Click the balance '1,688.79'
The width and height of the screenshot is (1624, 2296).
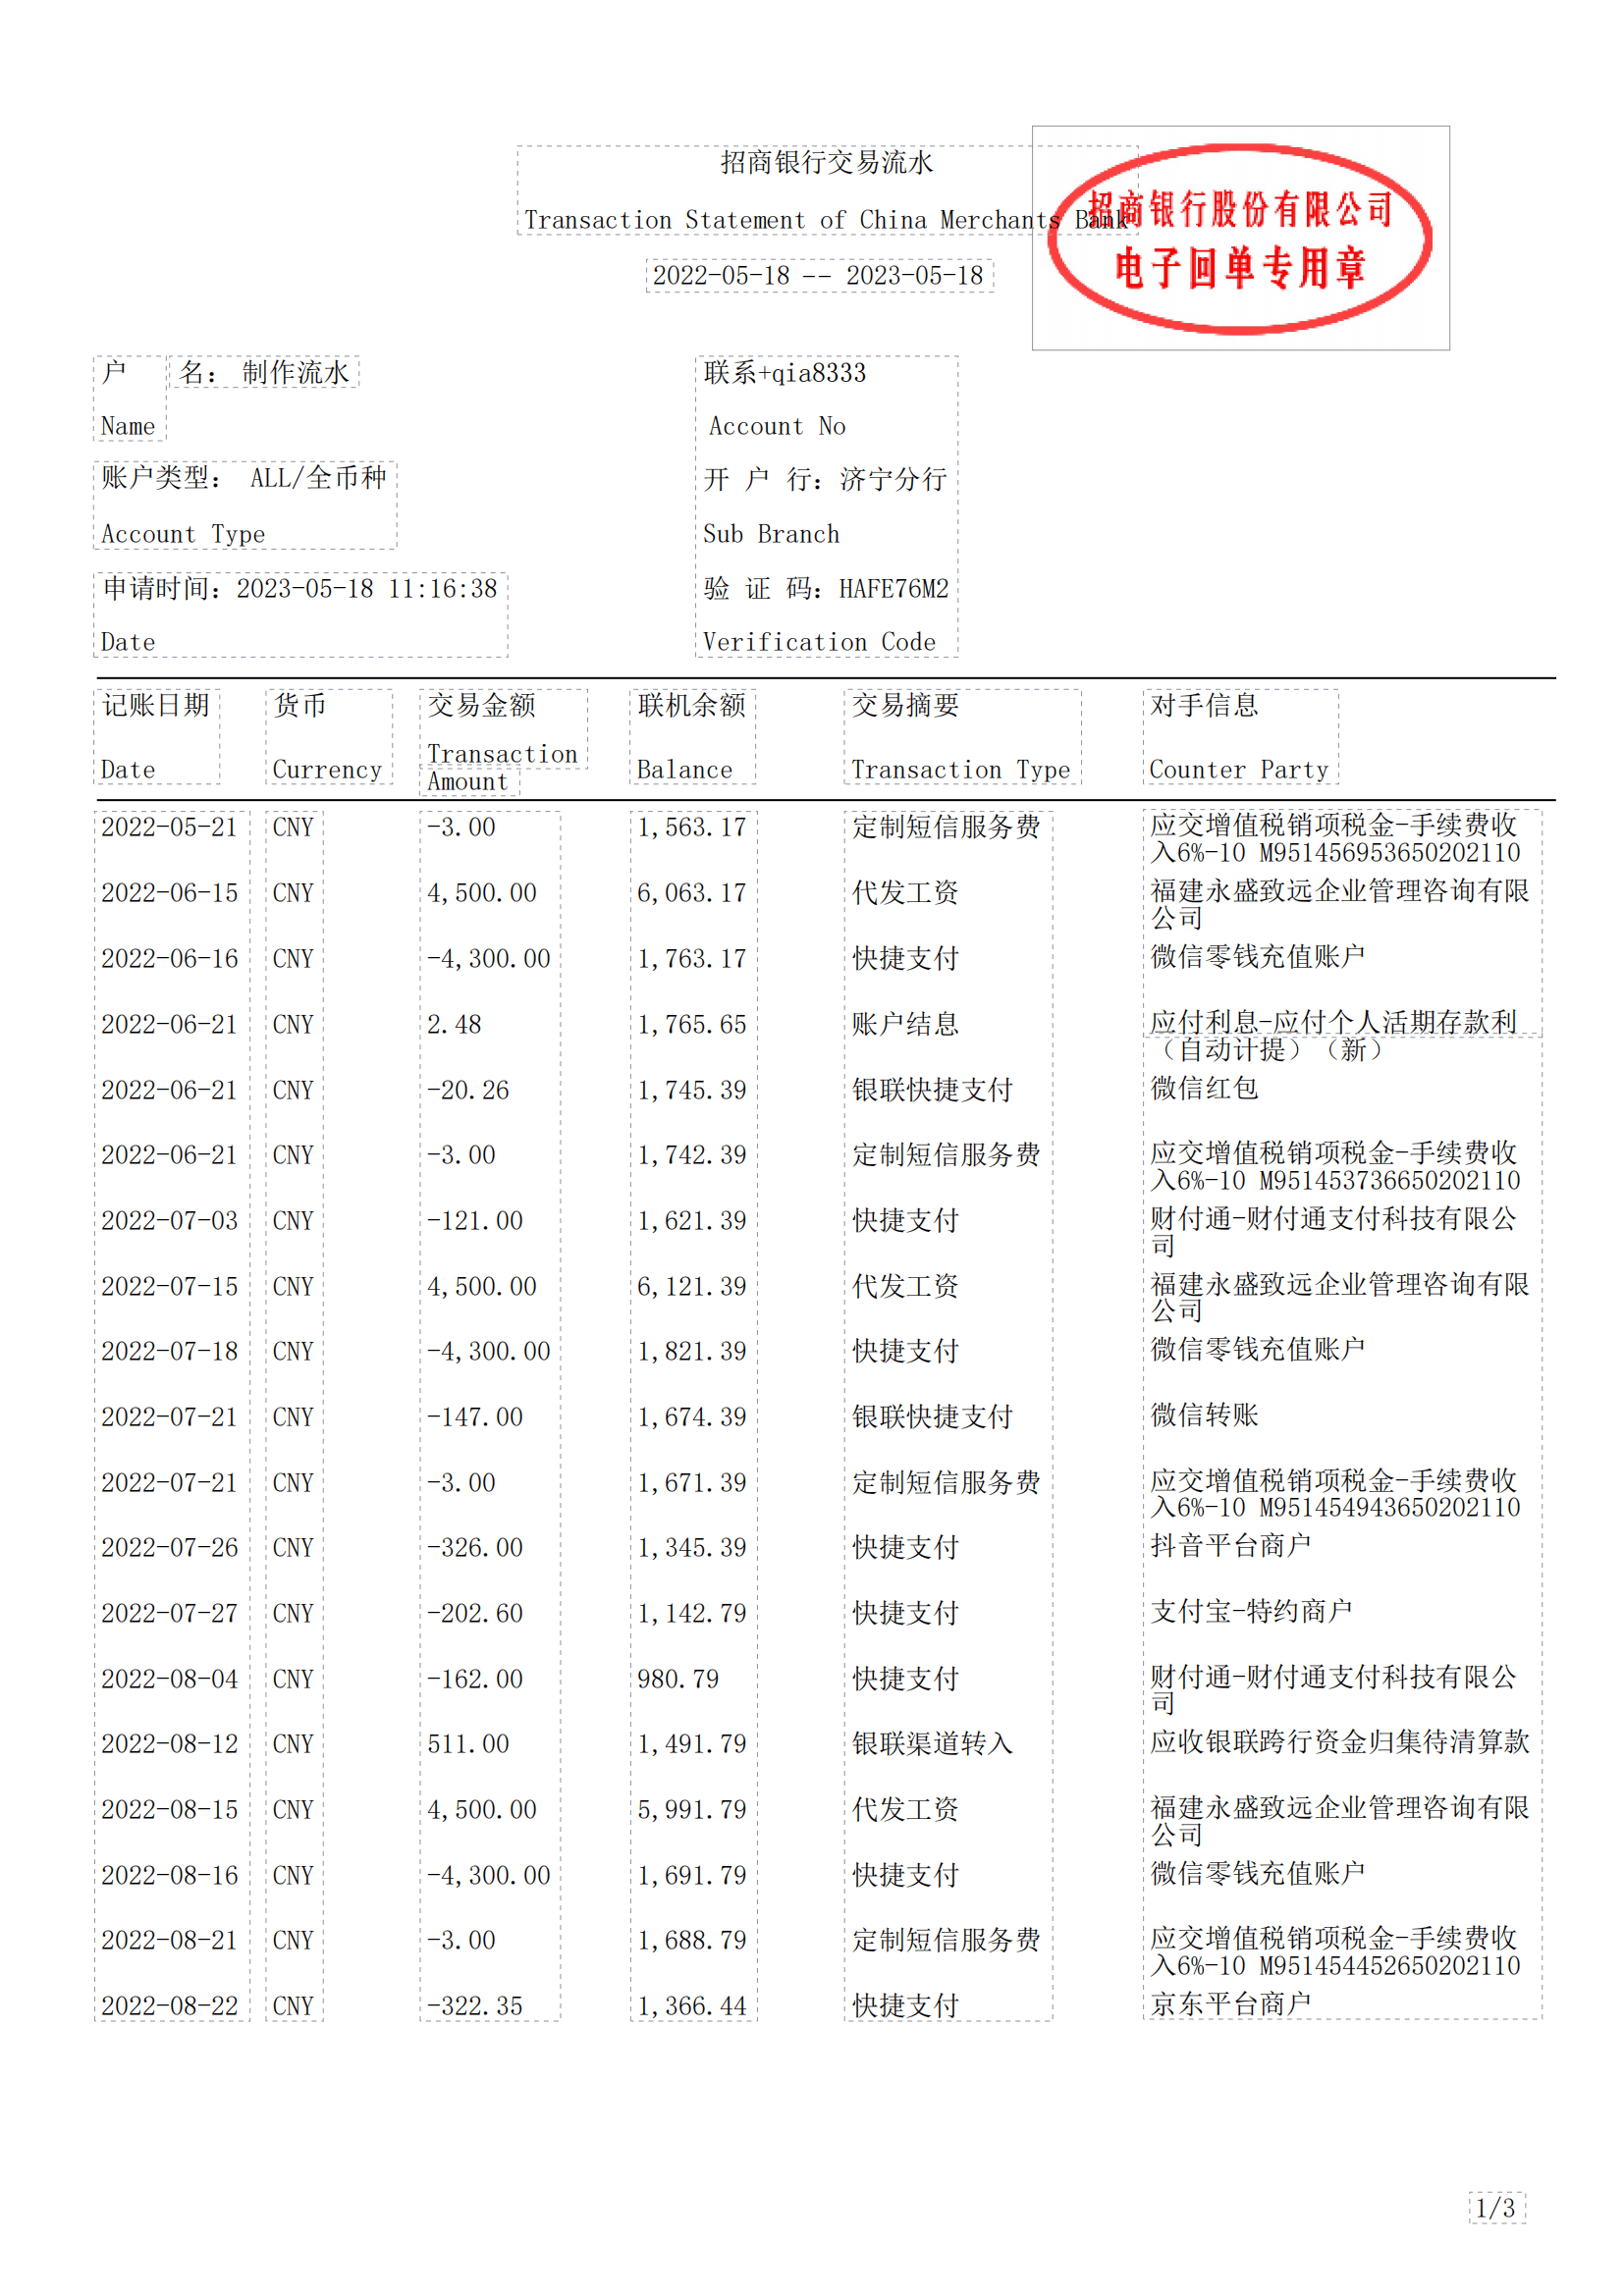(692, 1940)
